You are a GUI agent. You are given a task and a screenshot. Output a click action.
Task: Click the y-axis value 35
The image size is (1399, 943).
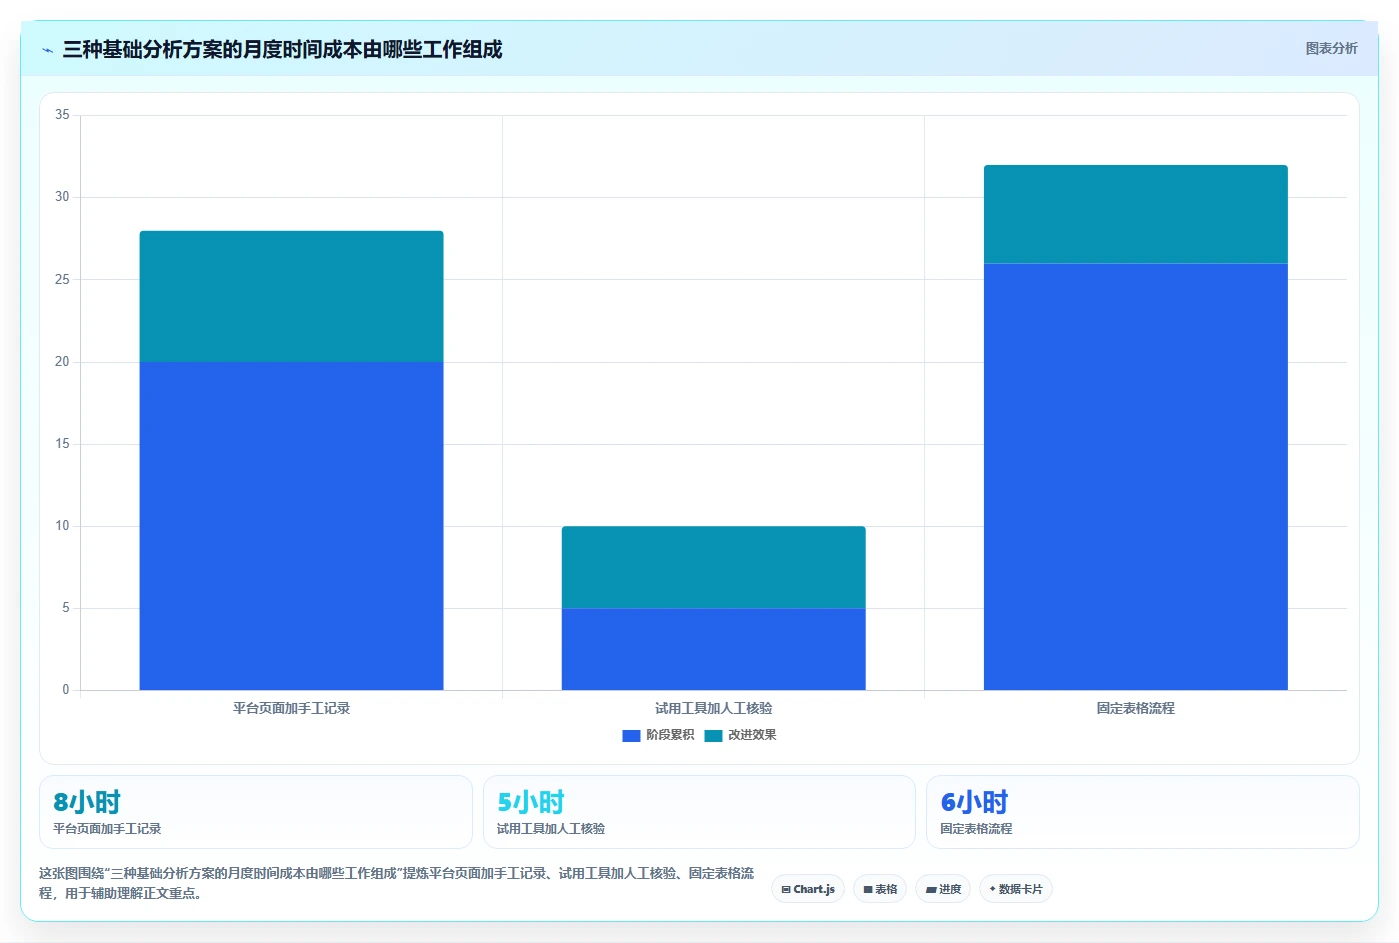click(62, 115)
